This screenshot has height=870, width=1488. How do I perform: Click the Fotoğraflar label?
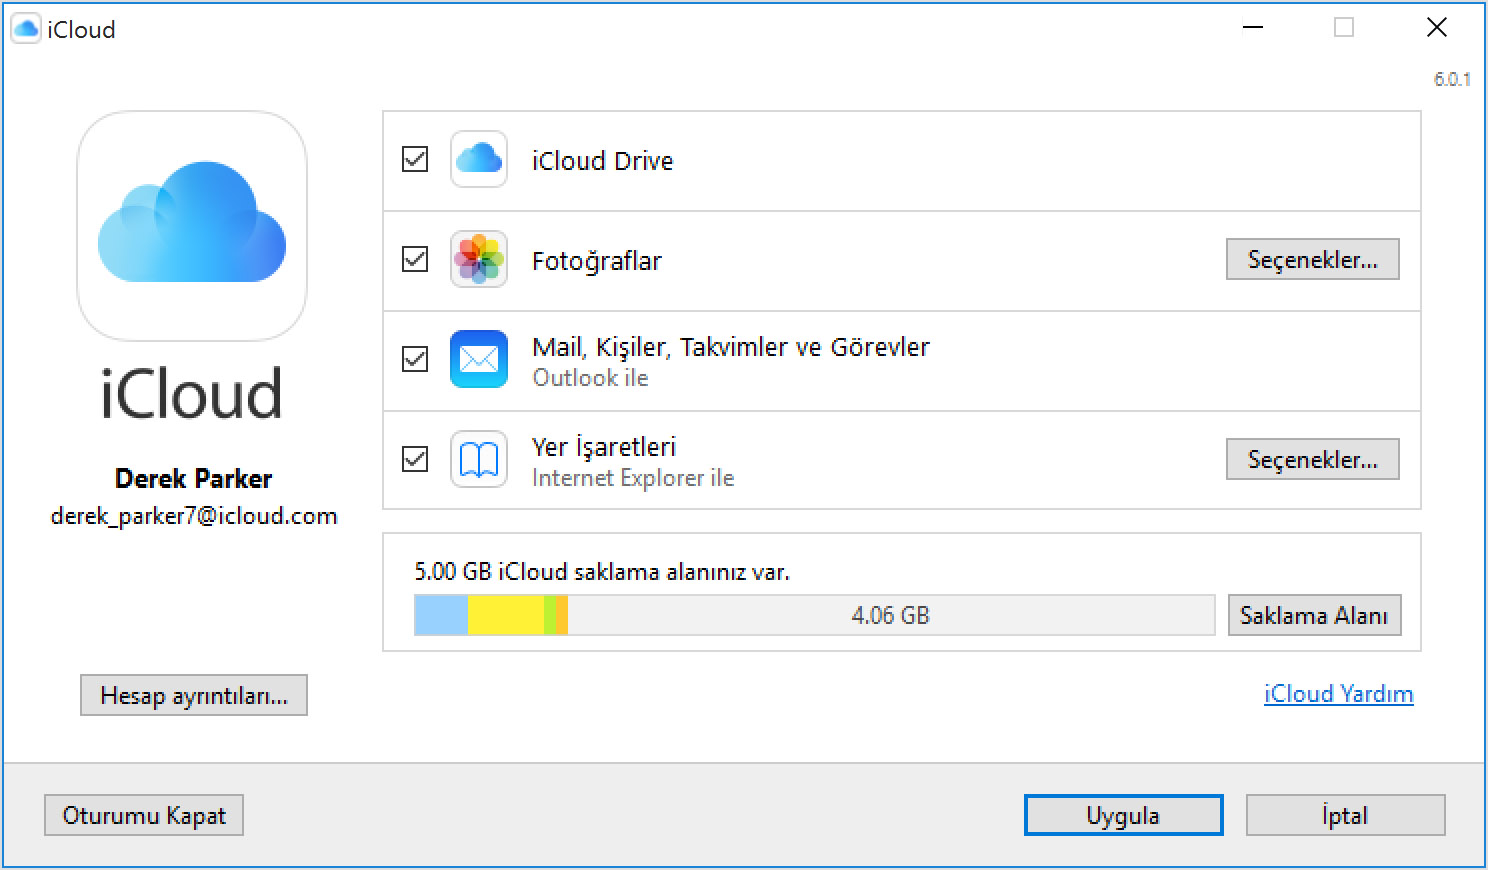click(x=596, y=261)
